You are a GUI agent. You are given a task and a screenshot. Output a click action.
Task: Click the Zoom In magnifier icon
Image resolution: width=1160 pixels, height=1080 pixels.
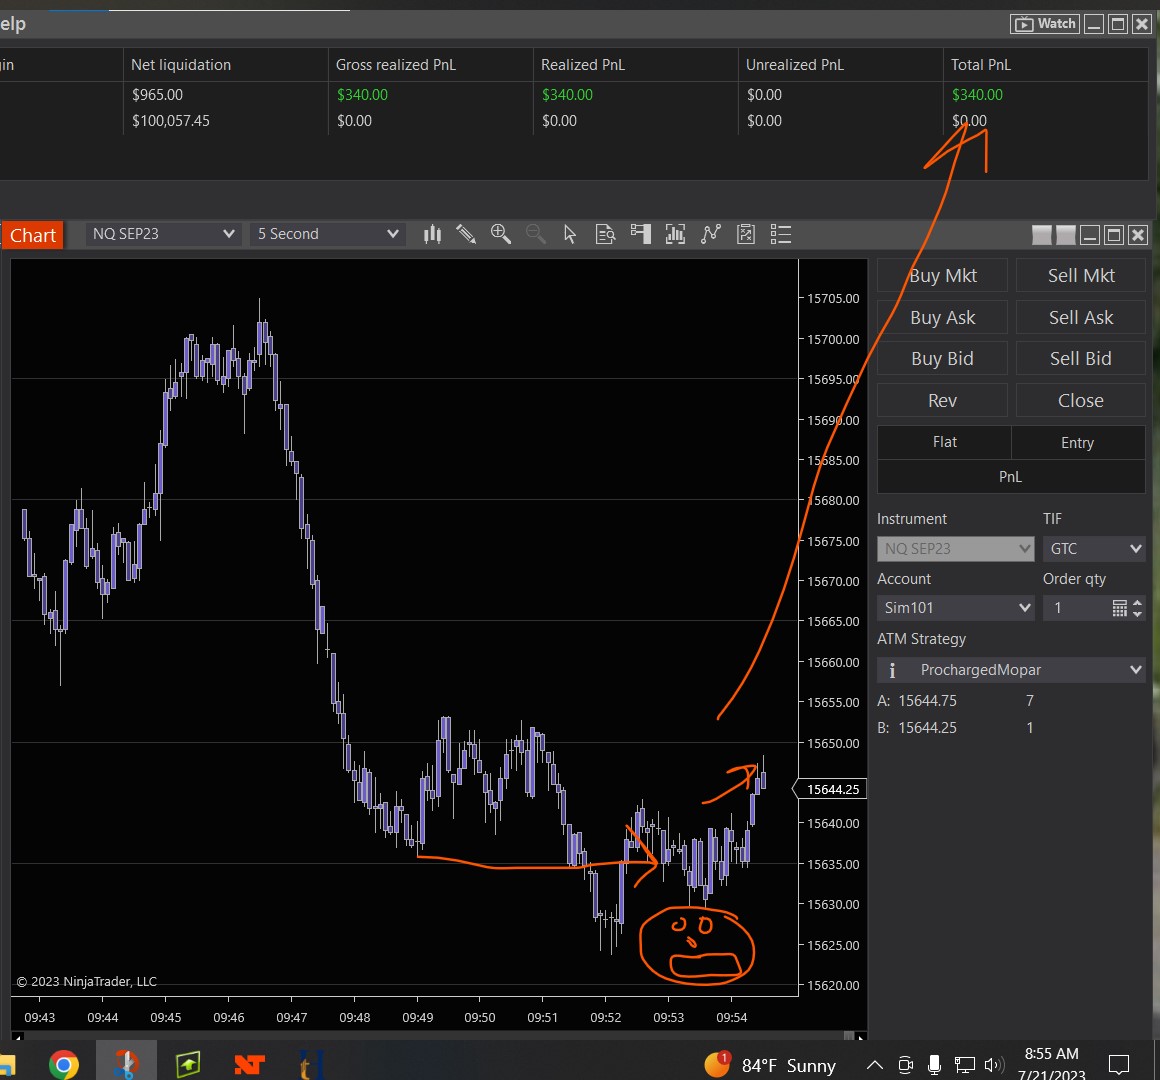[501, 234]
